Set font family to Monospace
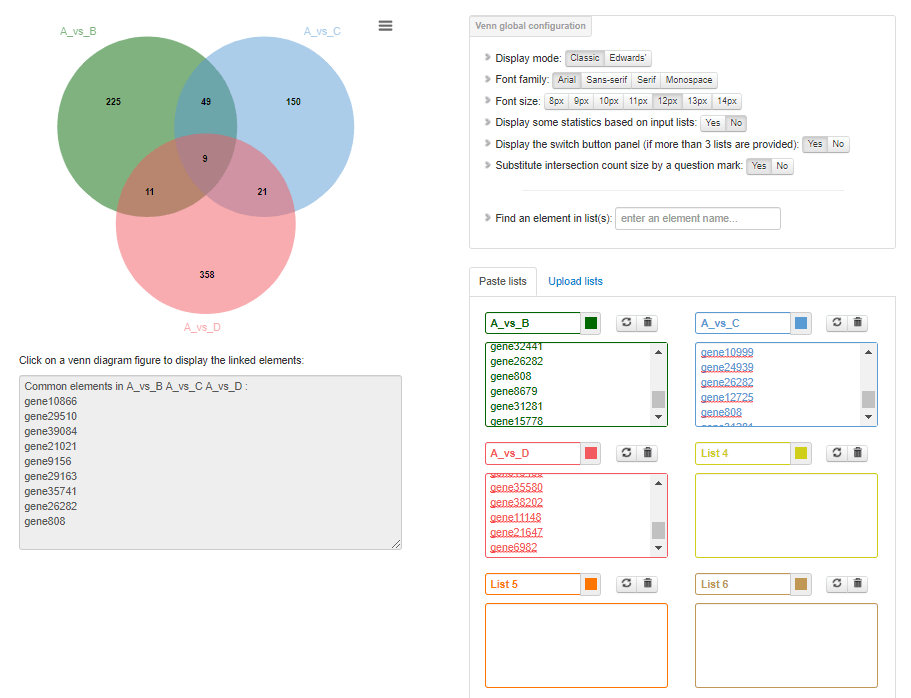The width and height of the screenshot is (911, 698). tap(689, 80)
